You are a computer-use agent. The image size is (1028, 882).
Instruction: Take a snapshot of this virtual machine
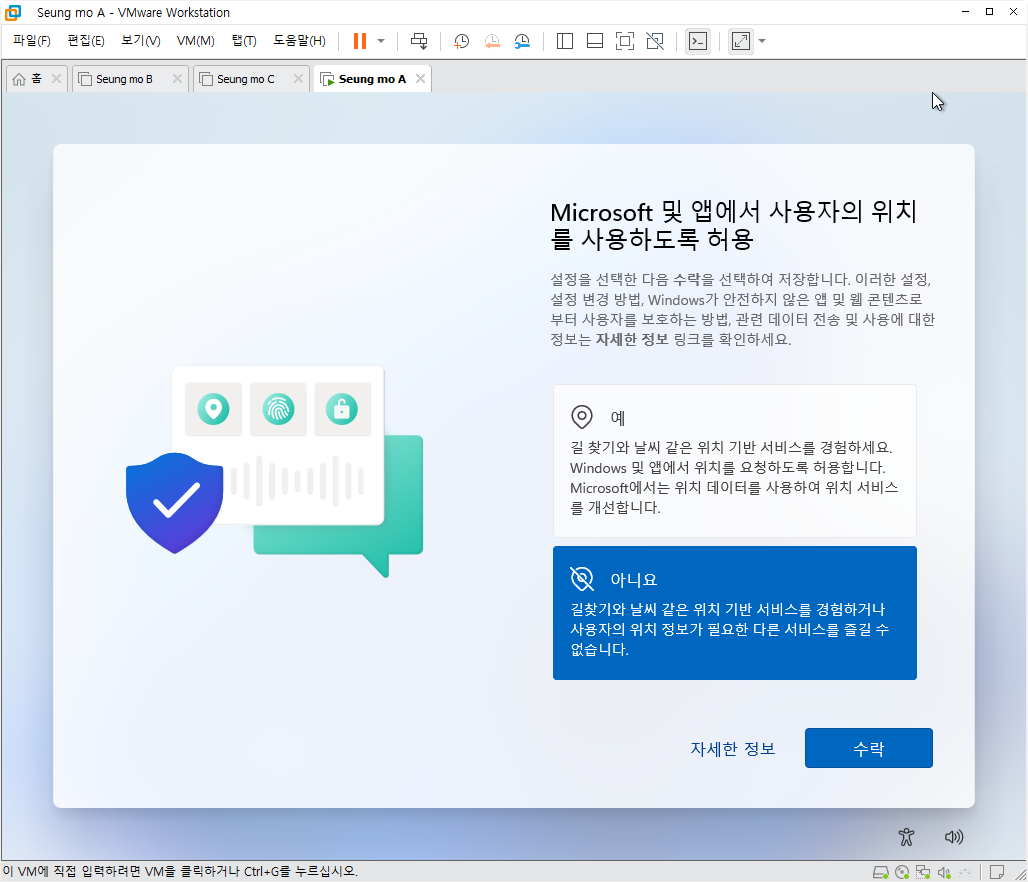(462, 41)
